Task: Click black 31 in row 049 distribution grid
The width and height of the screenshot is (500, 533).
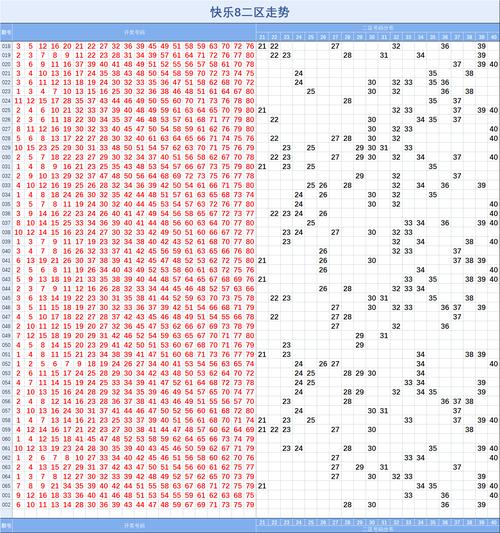Action: tap(384, 336)
